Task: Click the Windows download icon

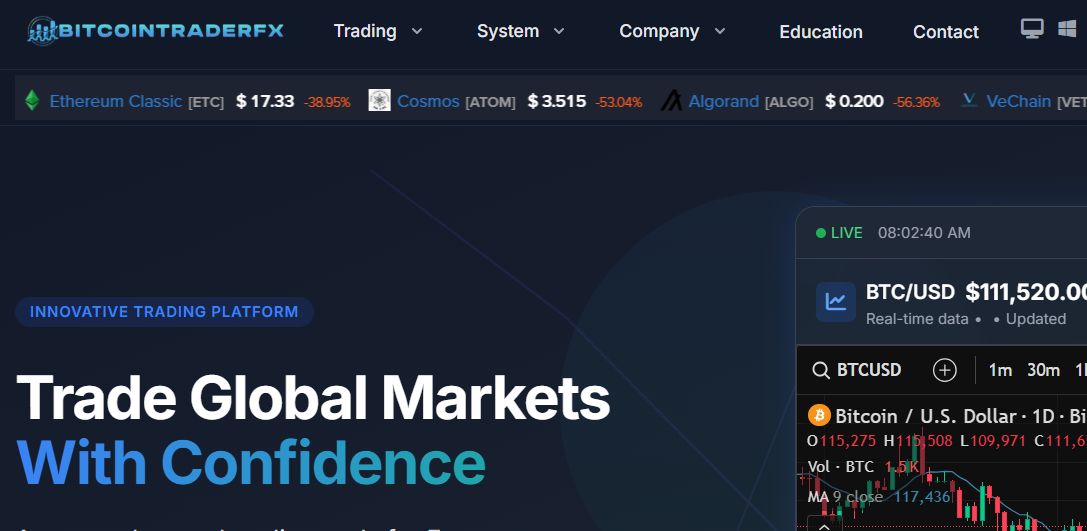Action: (1067, 28)
